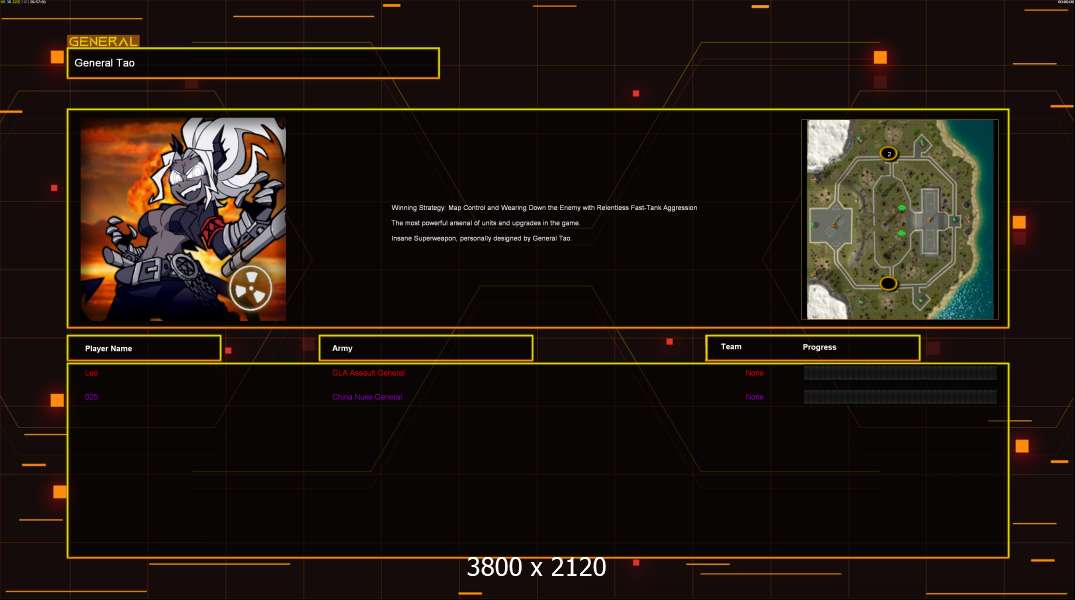
Task: Select the China Nuke General army text
Action: click(367, 397)
